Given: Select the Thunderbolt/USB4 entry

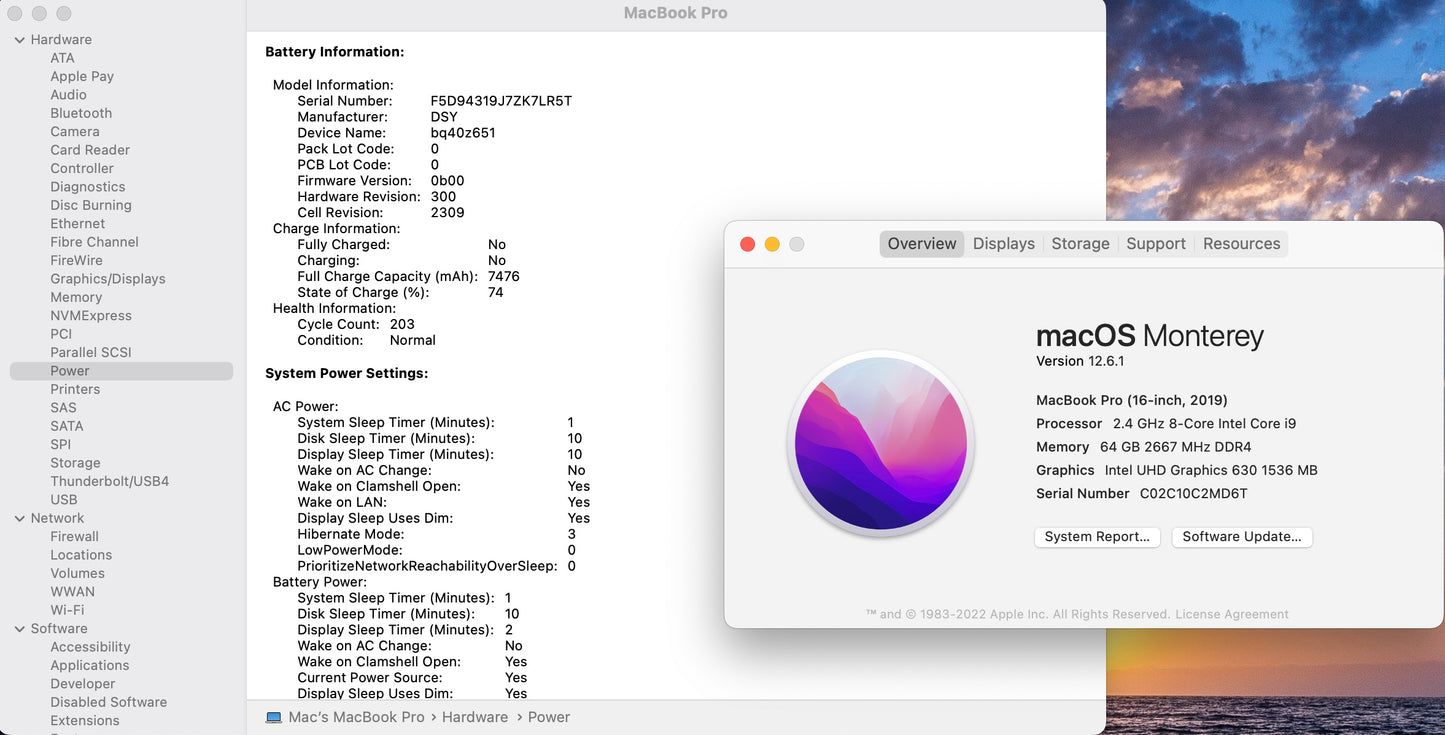Looking at the screenshot, I should 110,480.
